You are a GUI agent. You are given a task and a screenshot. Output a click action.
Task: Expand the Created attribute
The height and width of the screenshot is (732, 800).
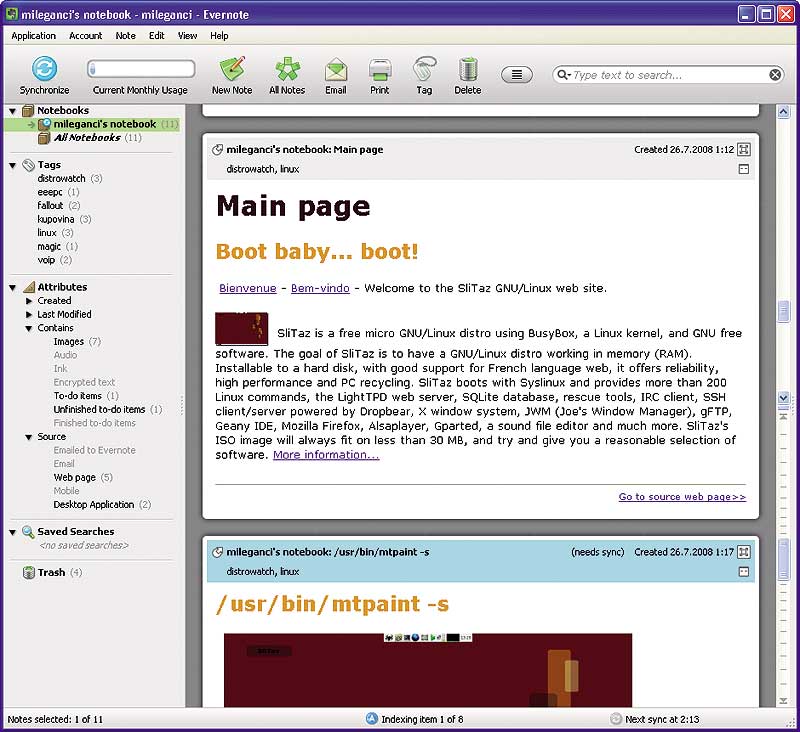[x=29, y=301]
